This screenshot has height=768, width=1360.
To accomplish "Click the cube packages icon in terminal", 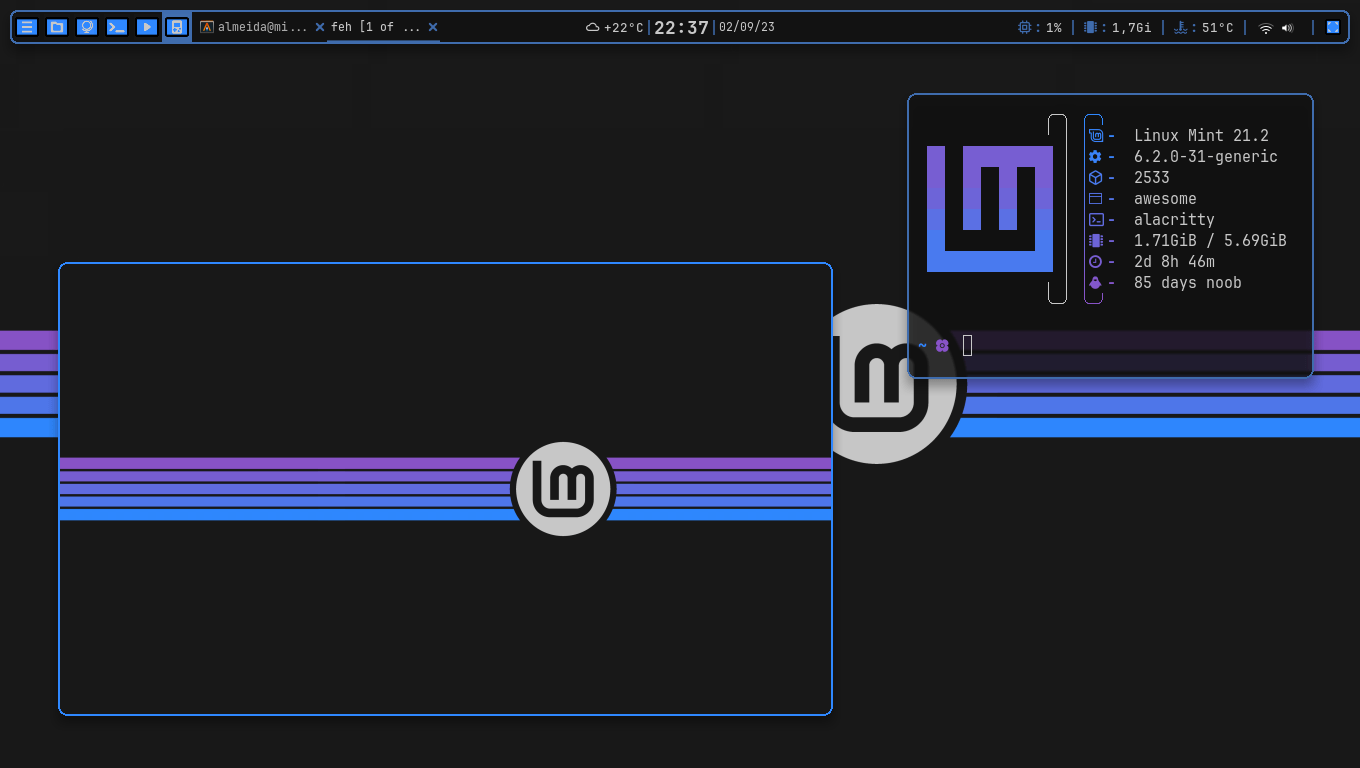I will 1095,178.
